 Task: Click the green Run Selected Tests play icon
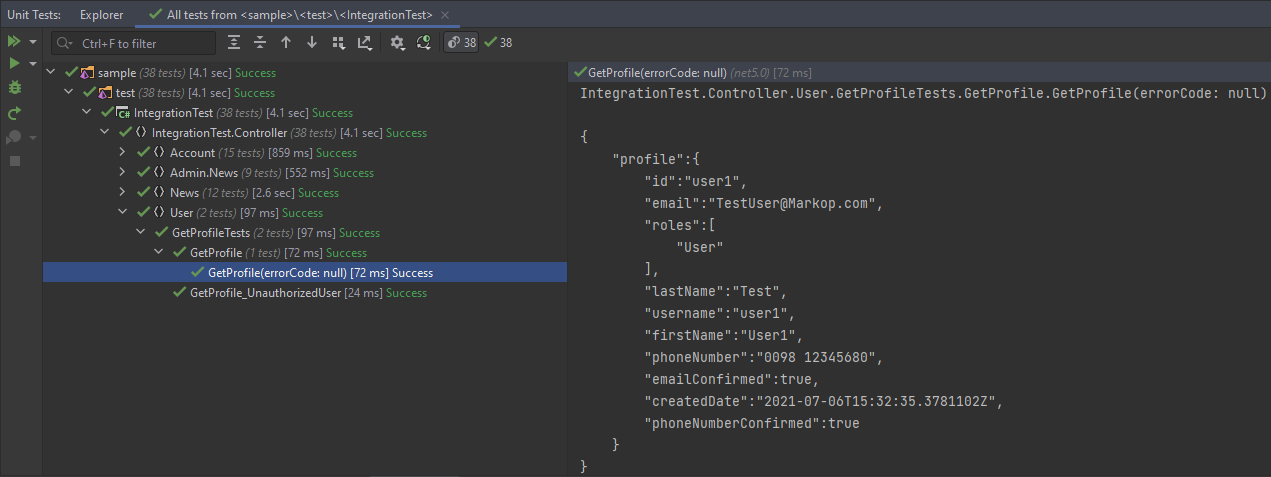[x=14, y=64]
